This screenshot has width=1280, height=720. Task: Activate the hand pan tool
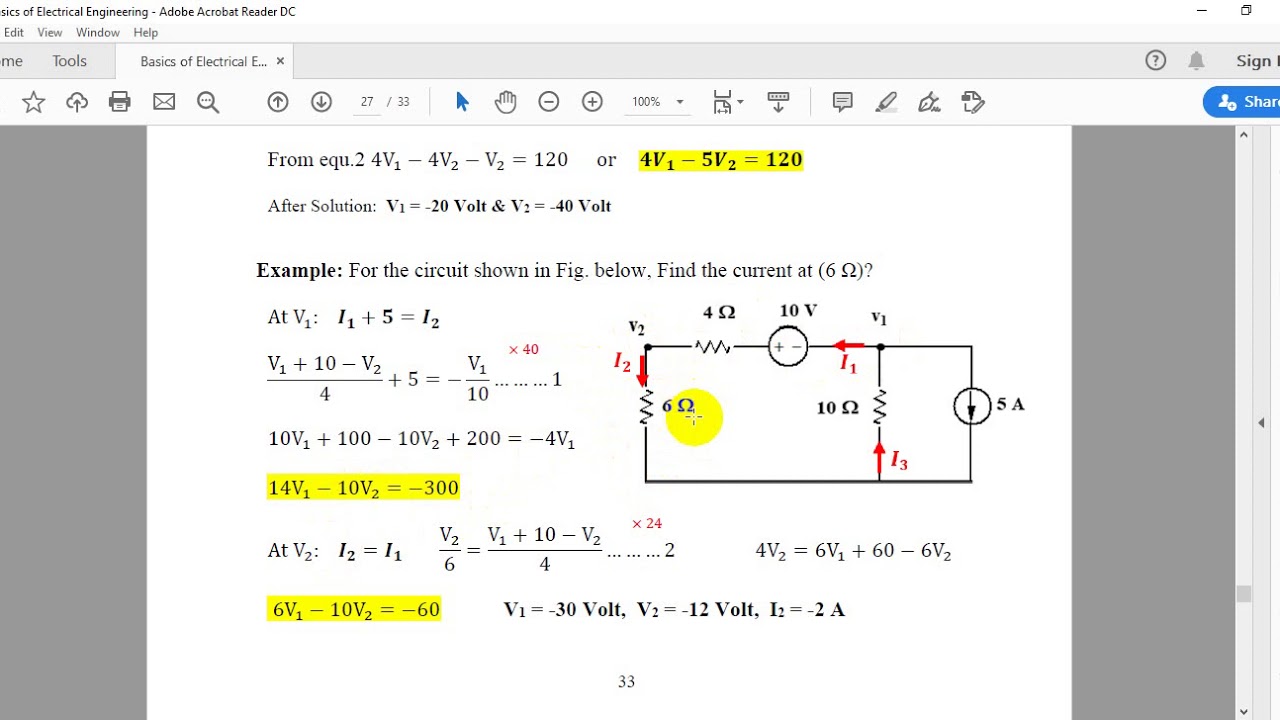click(505, 102)
